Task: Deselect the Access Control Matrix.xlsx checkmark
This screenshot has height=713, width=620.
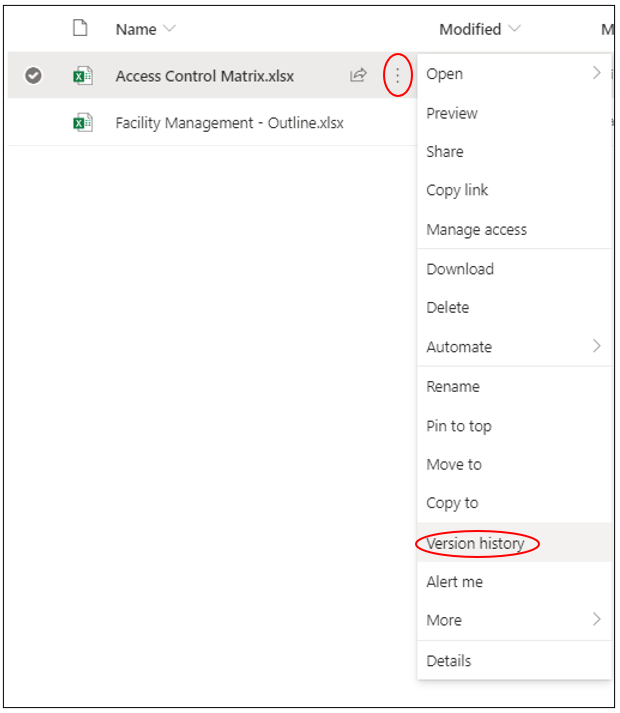Action: (x=33, y=75)
